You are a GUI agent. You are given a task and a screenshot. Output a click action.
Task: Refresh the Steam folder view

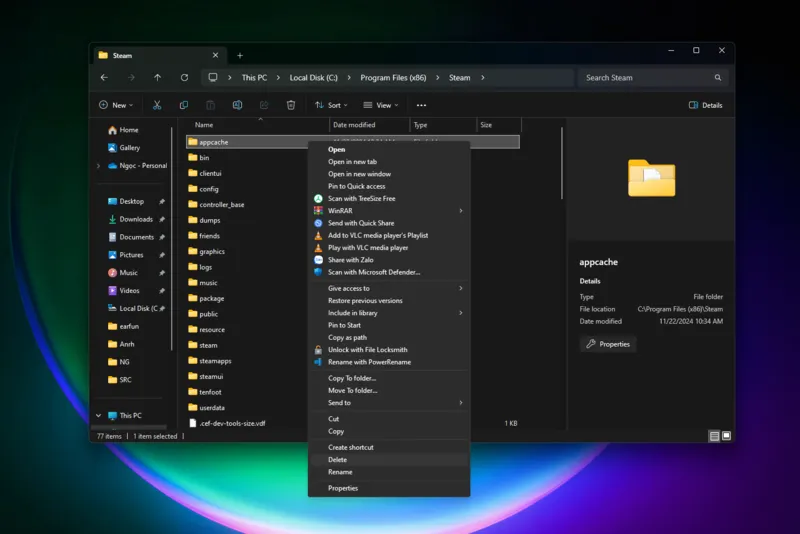[184, 78]
